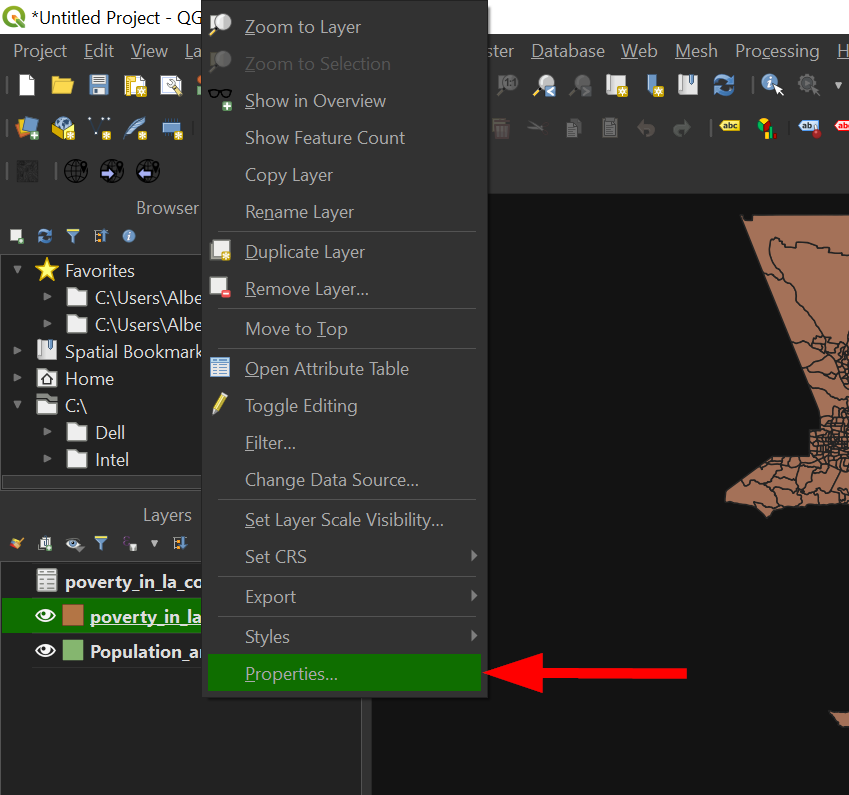Screen dimensions: 849x795
Task: Select Toggle Editing in context menu
Action: tap(344, 406)
